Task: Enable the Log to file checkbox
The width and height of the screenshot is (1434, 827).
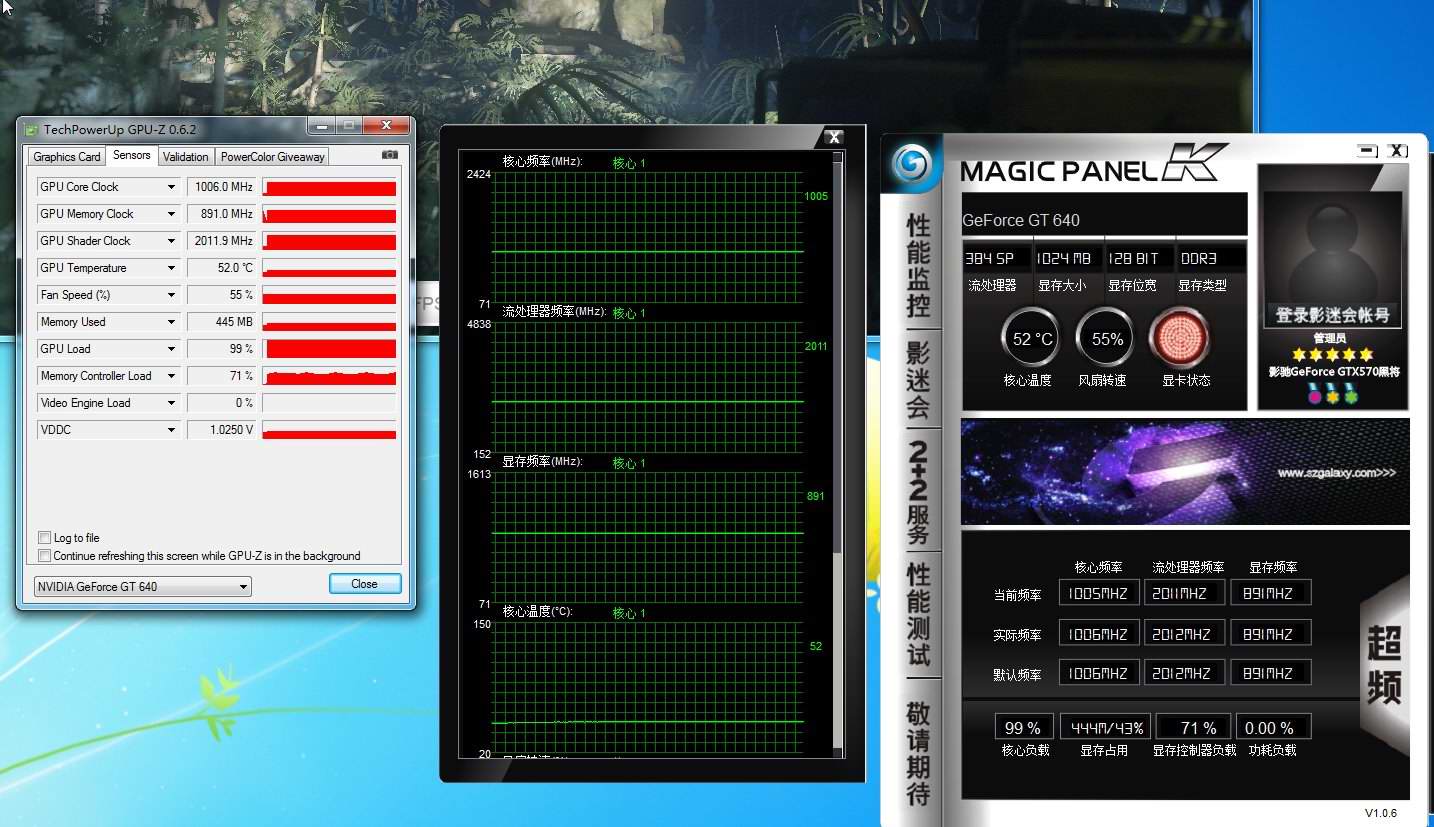Action: click(x=44, y=538)
